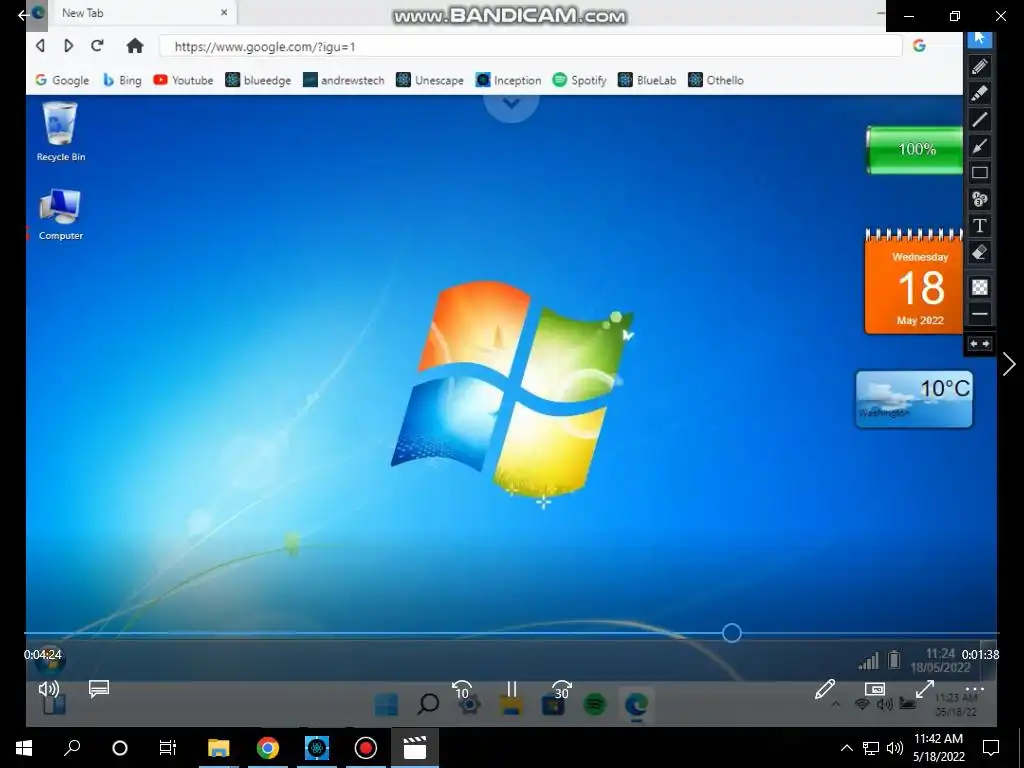Select the pencil drawing tool

980,66
